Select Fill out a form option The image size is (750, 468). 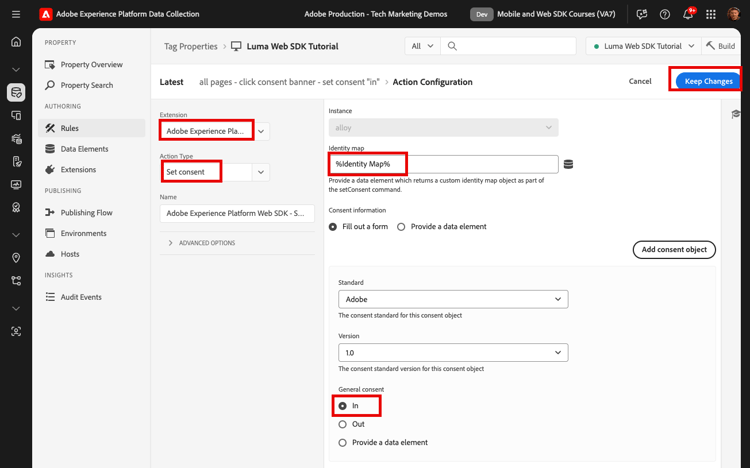[x=358, y=227]
